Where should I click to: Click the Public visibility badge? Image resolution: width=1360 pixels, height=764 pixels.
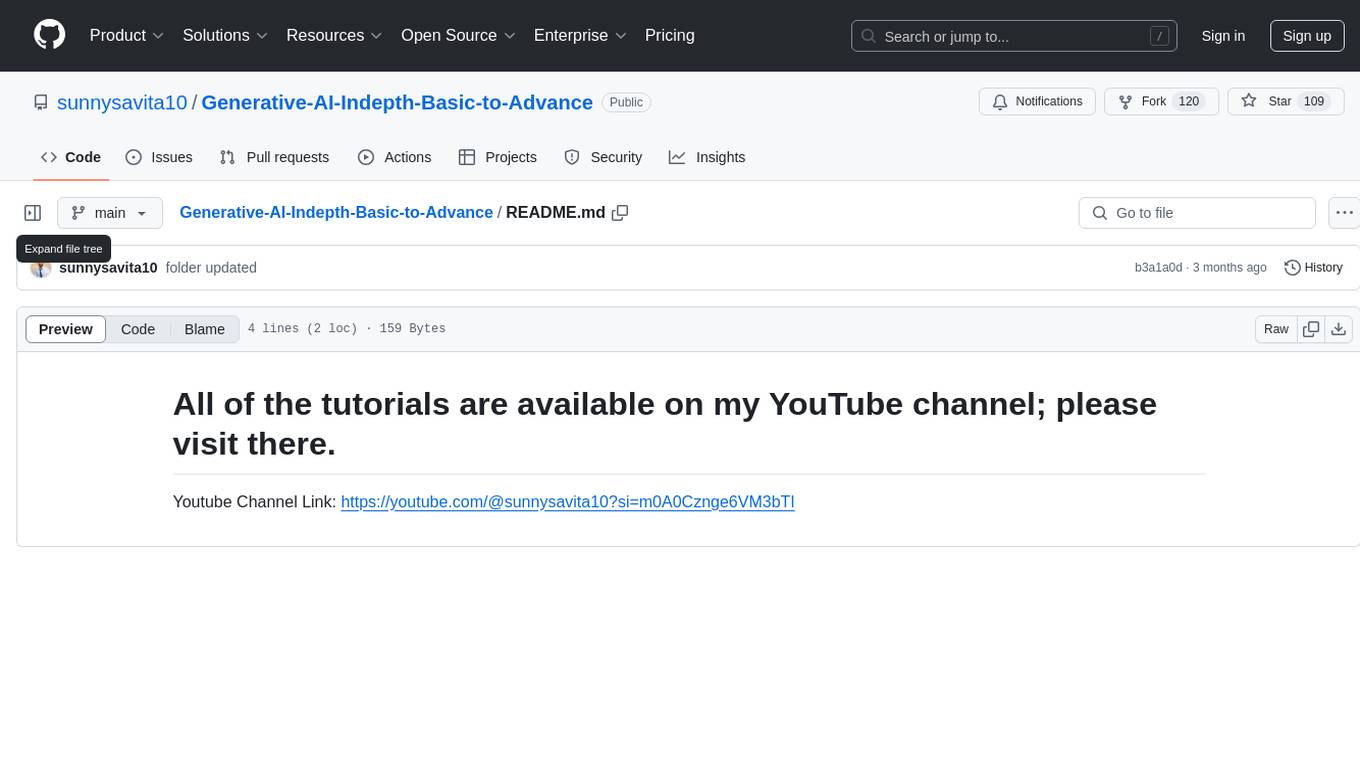(626, 102)
